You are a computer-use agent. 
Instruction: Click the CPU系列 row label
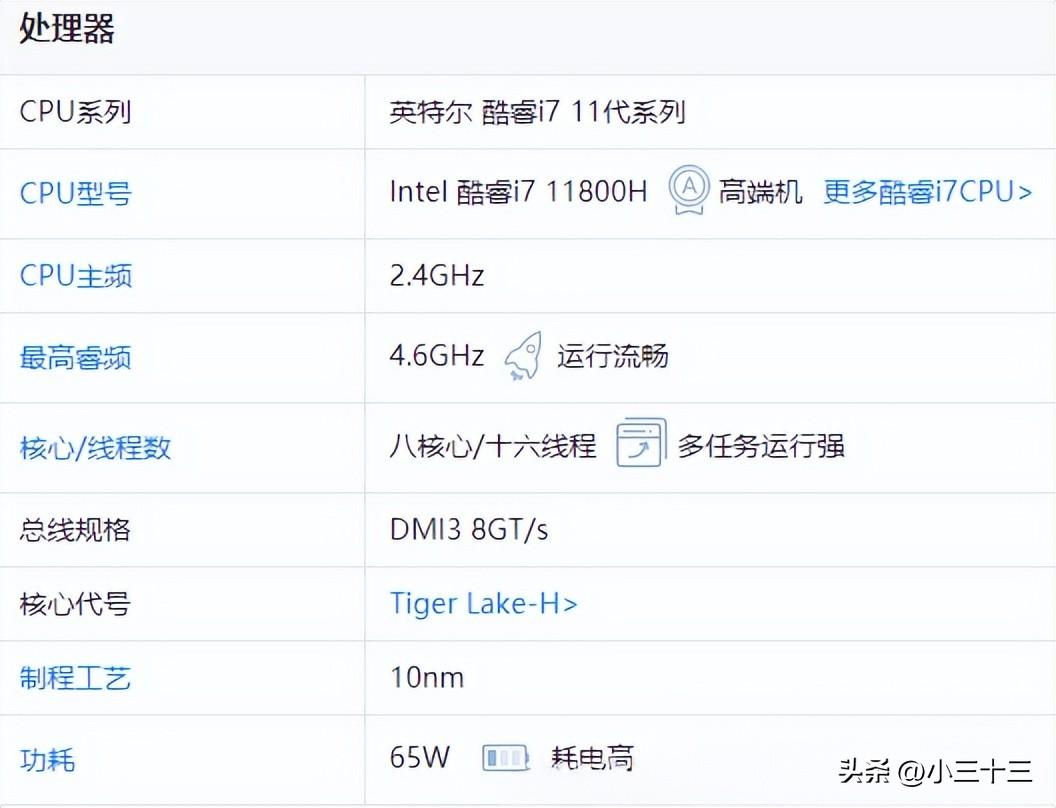tap(75, 112)
